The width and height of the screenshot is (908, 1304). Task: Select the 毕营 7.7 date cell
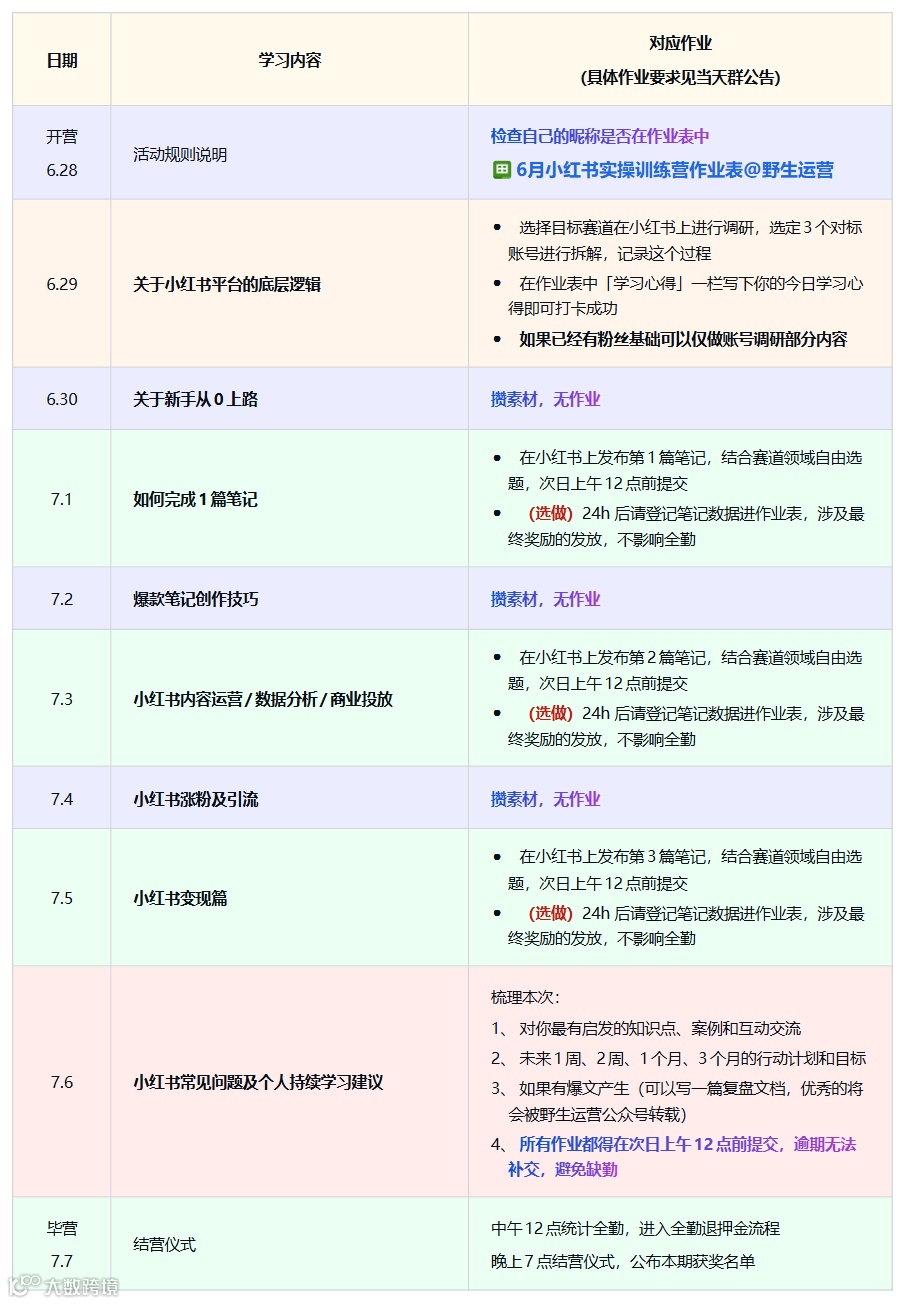point(62,1244)
